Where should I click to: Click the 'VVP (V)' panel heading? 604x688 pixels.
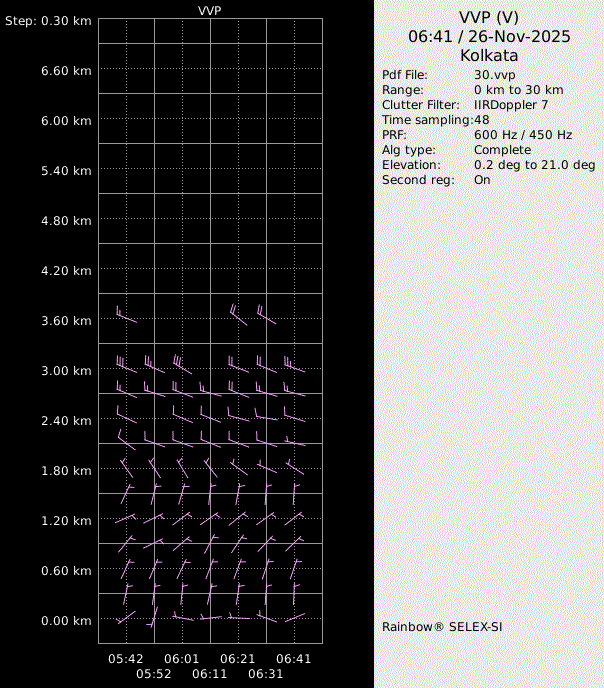(489, 18)
